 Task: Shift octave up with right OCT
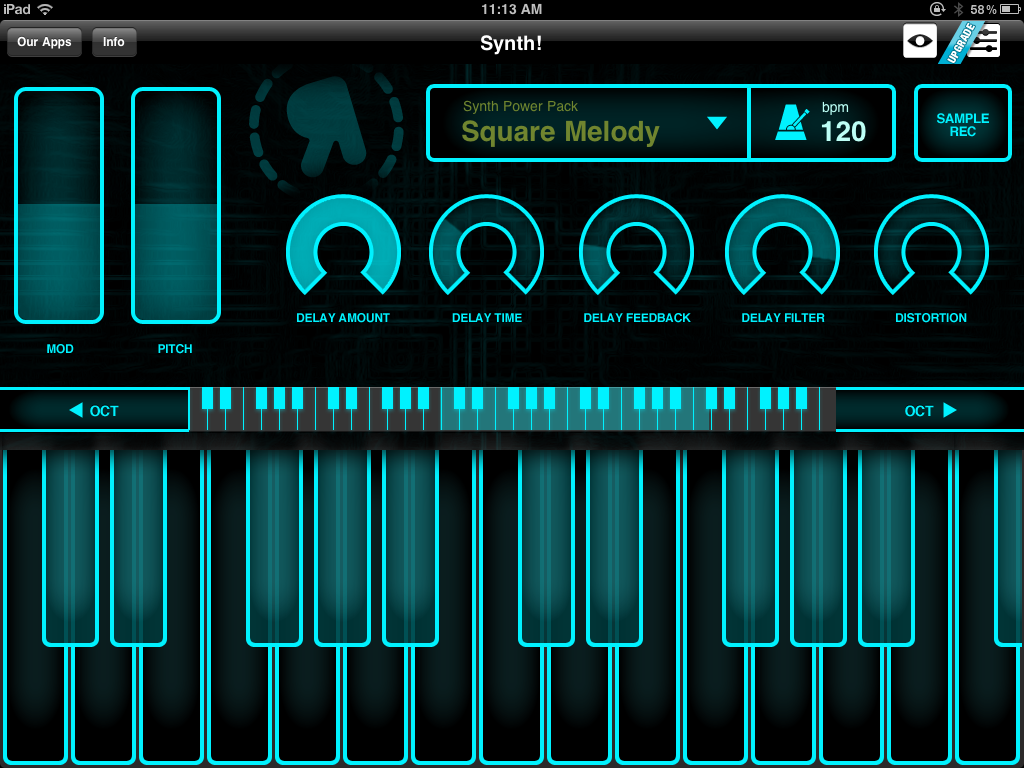point(929,410)
